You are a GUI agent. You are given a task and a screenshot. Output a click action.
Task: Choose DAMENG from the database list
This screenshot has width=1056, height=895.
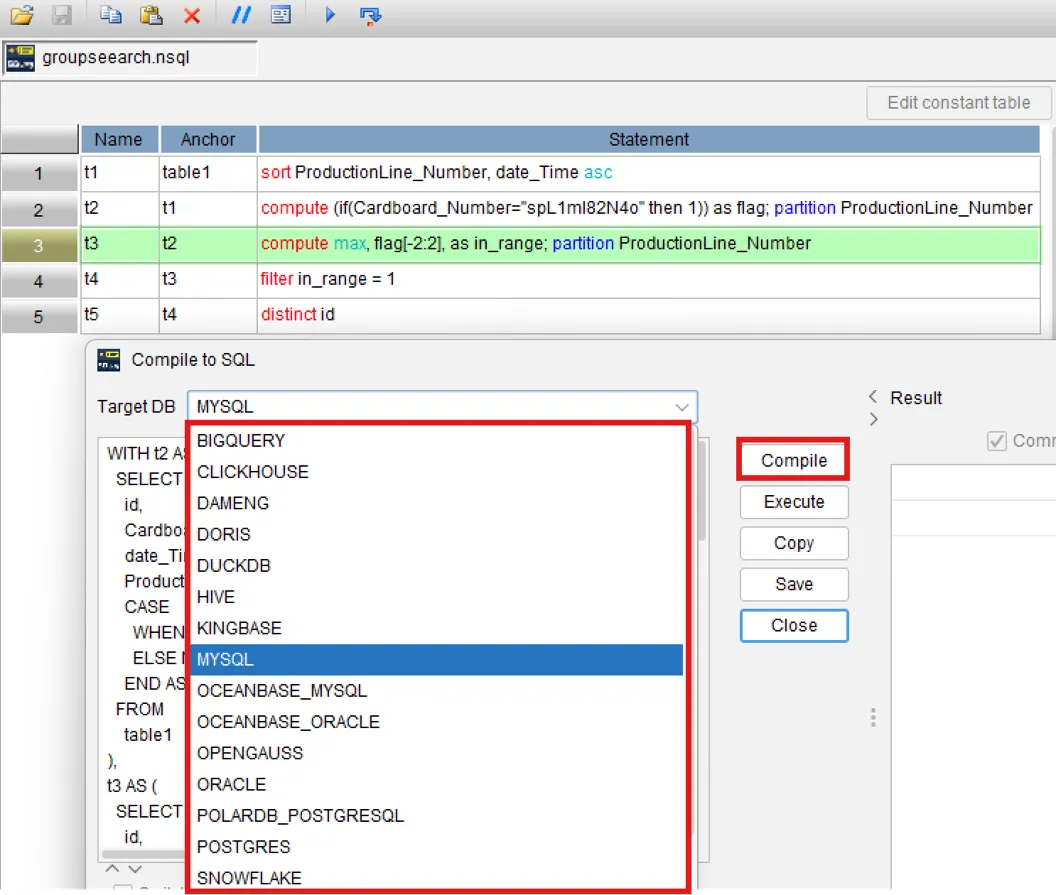click(437, 504)
